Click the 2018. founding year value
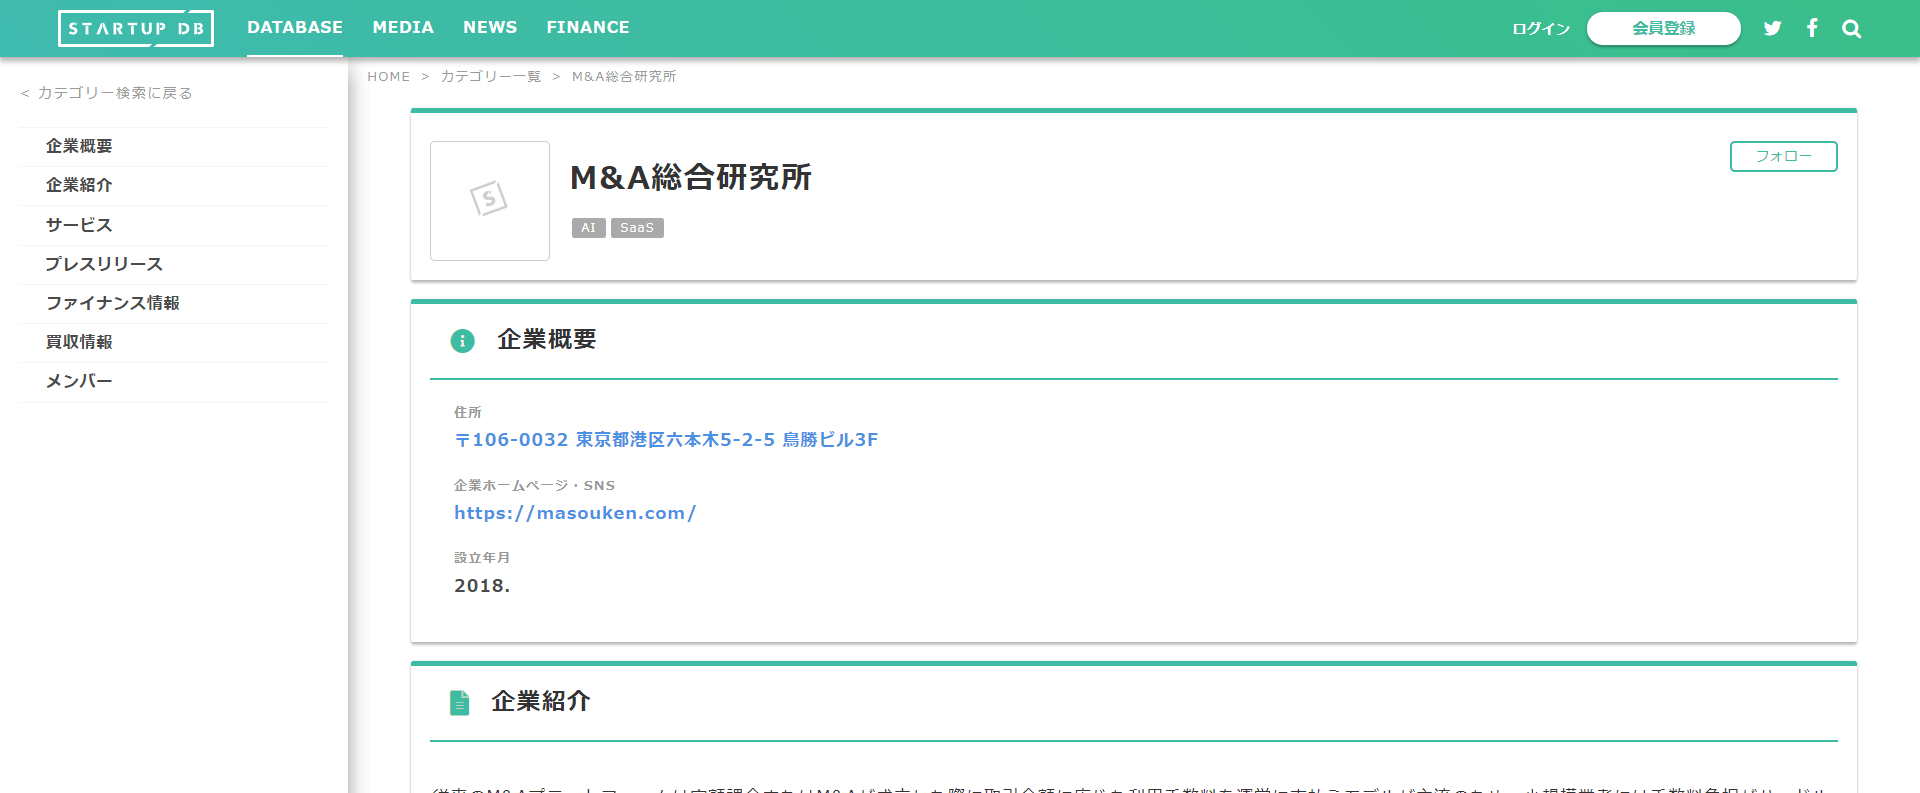 [482, 586]
